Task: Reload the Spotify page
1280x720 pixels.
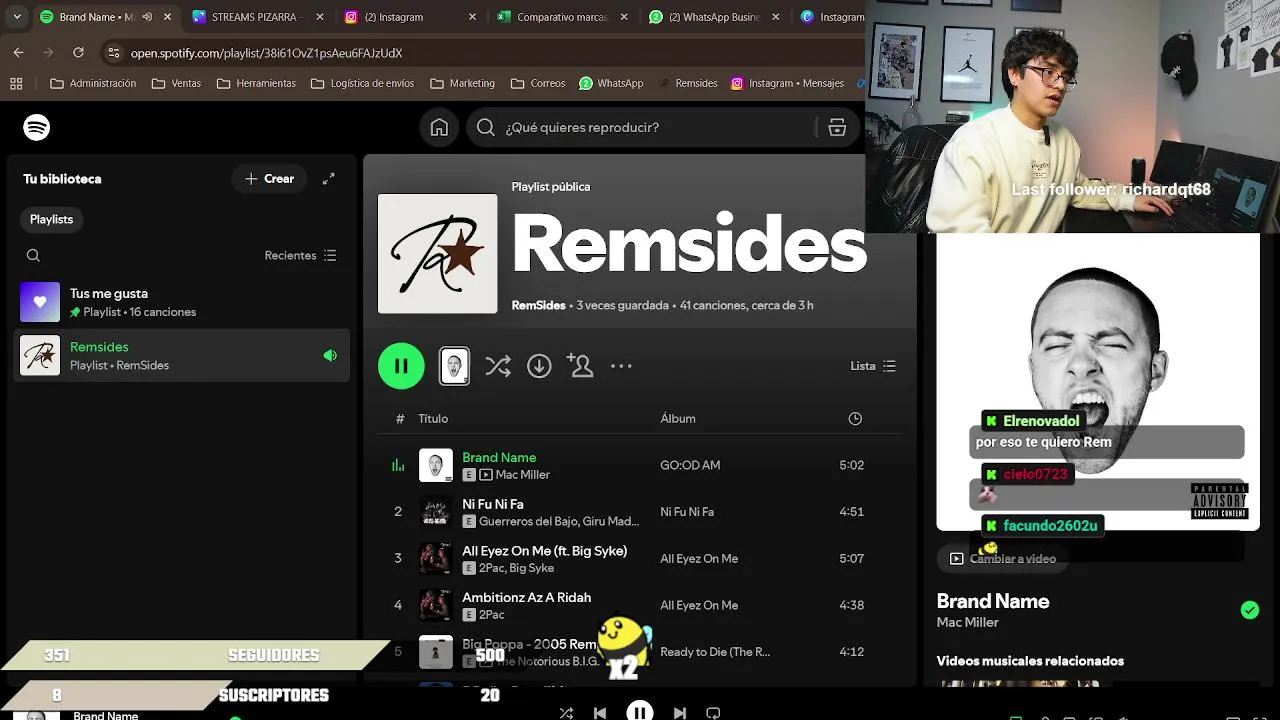Action: (x=79, y=52)
